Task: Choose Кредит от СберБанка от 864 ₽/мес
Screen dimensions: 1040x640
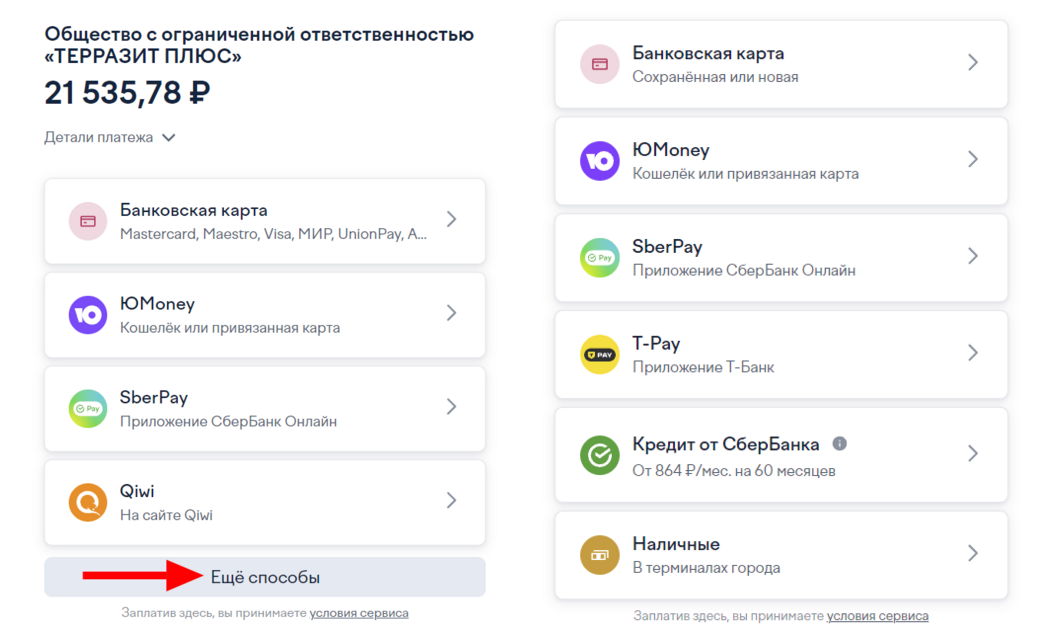Action: 781,455
